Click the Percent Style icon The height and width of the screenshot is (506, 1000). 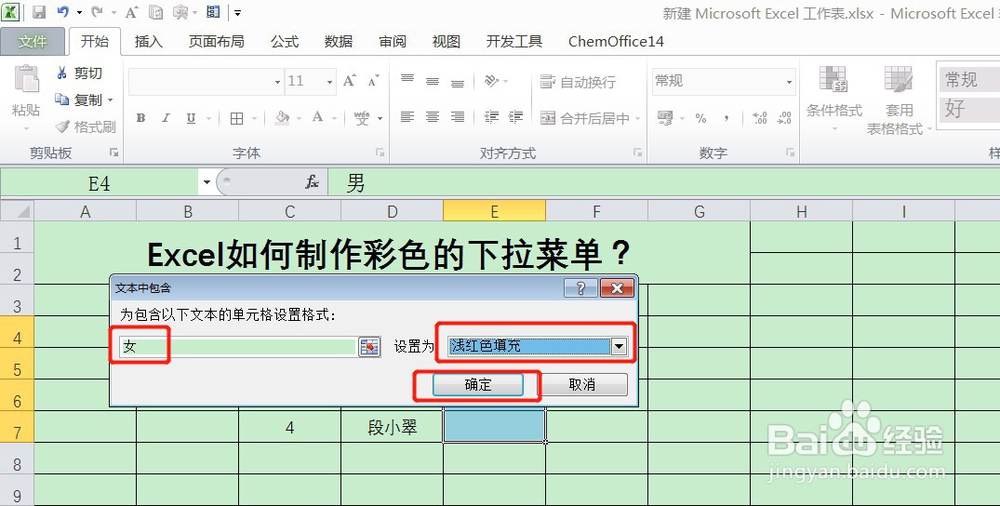point(701,118)
